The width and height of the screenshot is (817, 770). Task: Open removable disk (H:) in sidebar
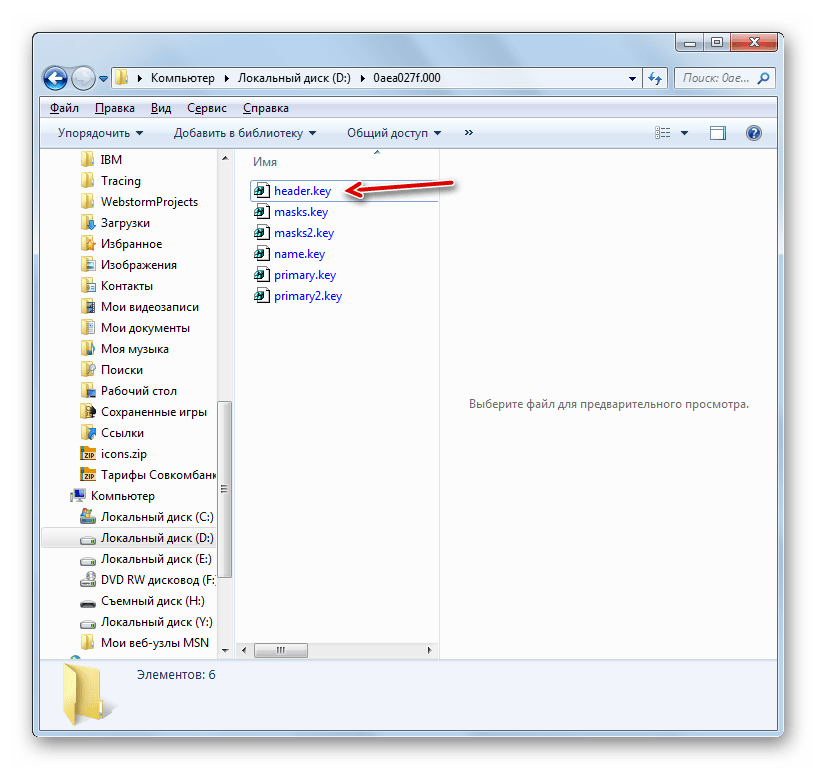[x=152, y=601]
